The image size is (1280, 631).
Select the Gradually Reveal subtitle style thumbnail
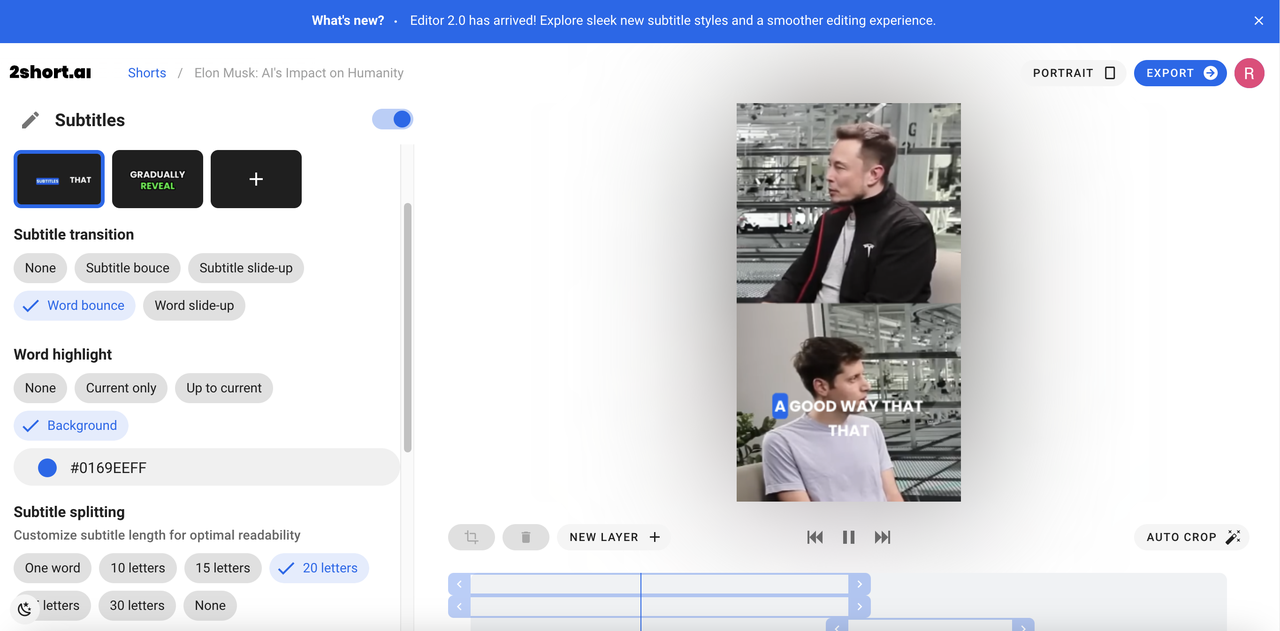pyautogui.click(x=157, y=179)
